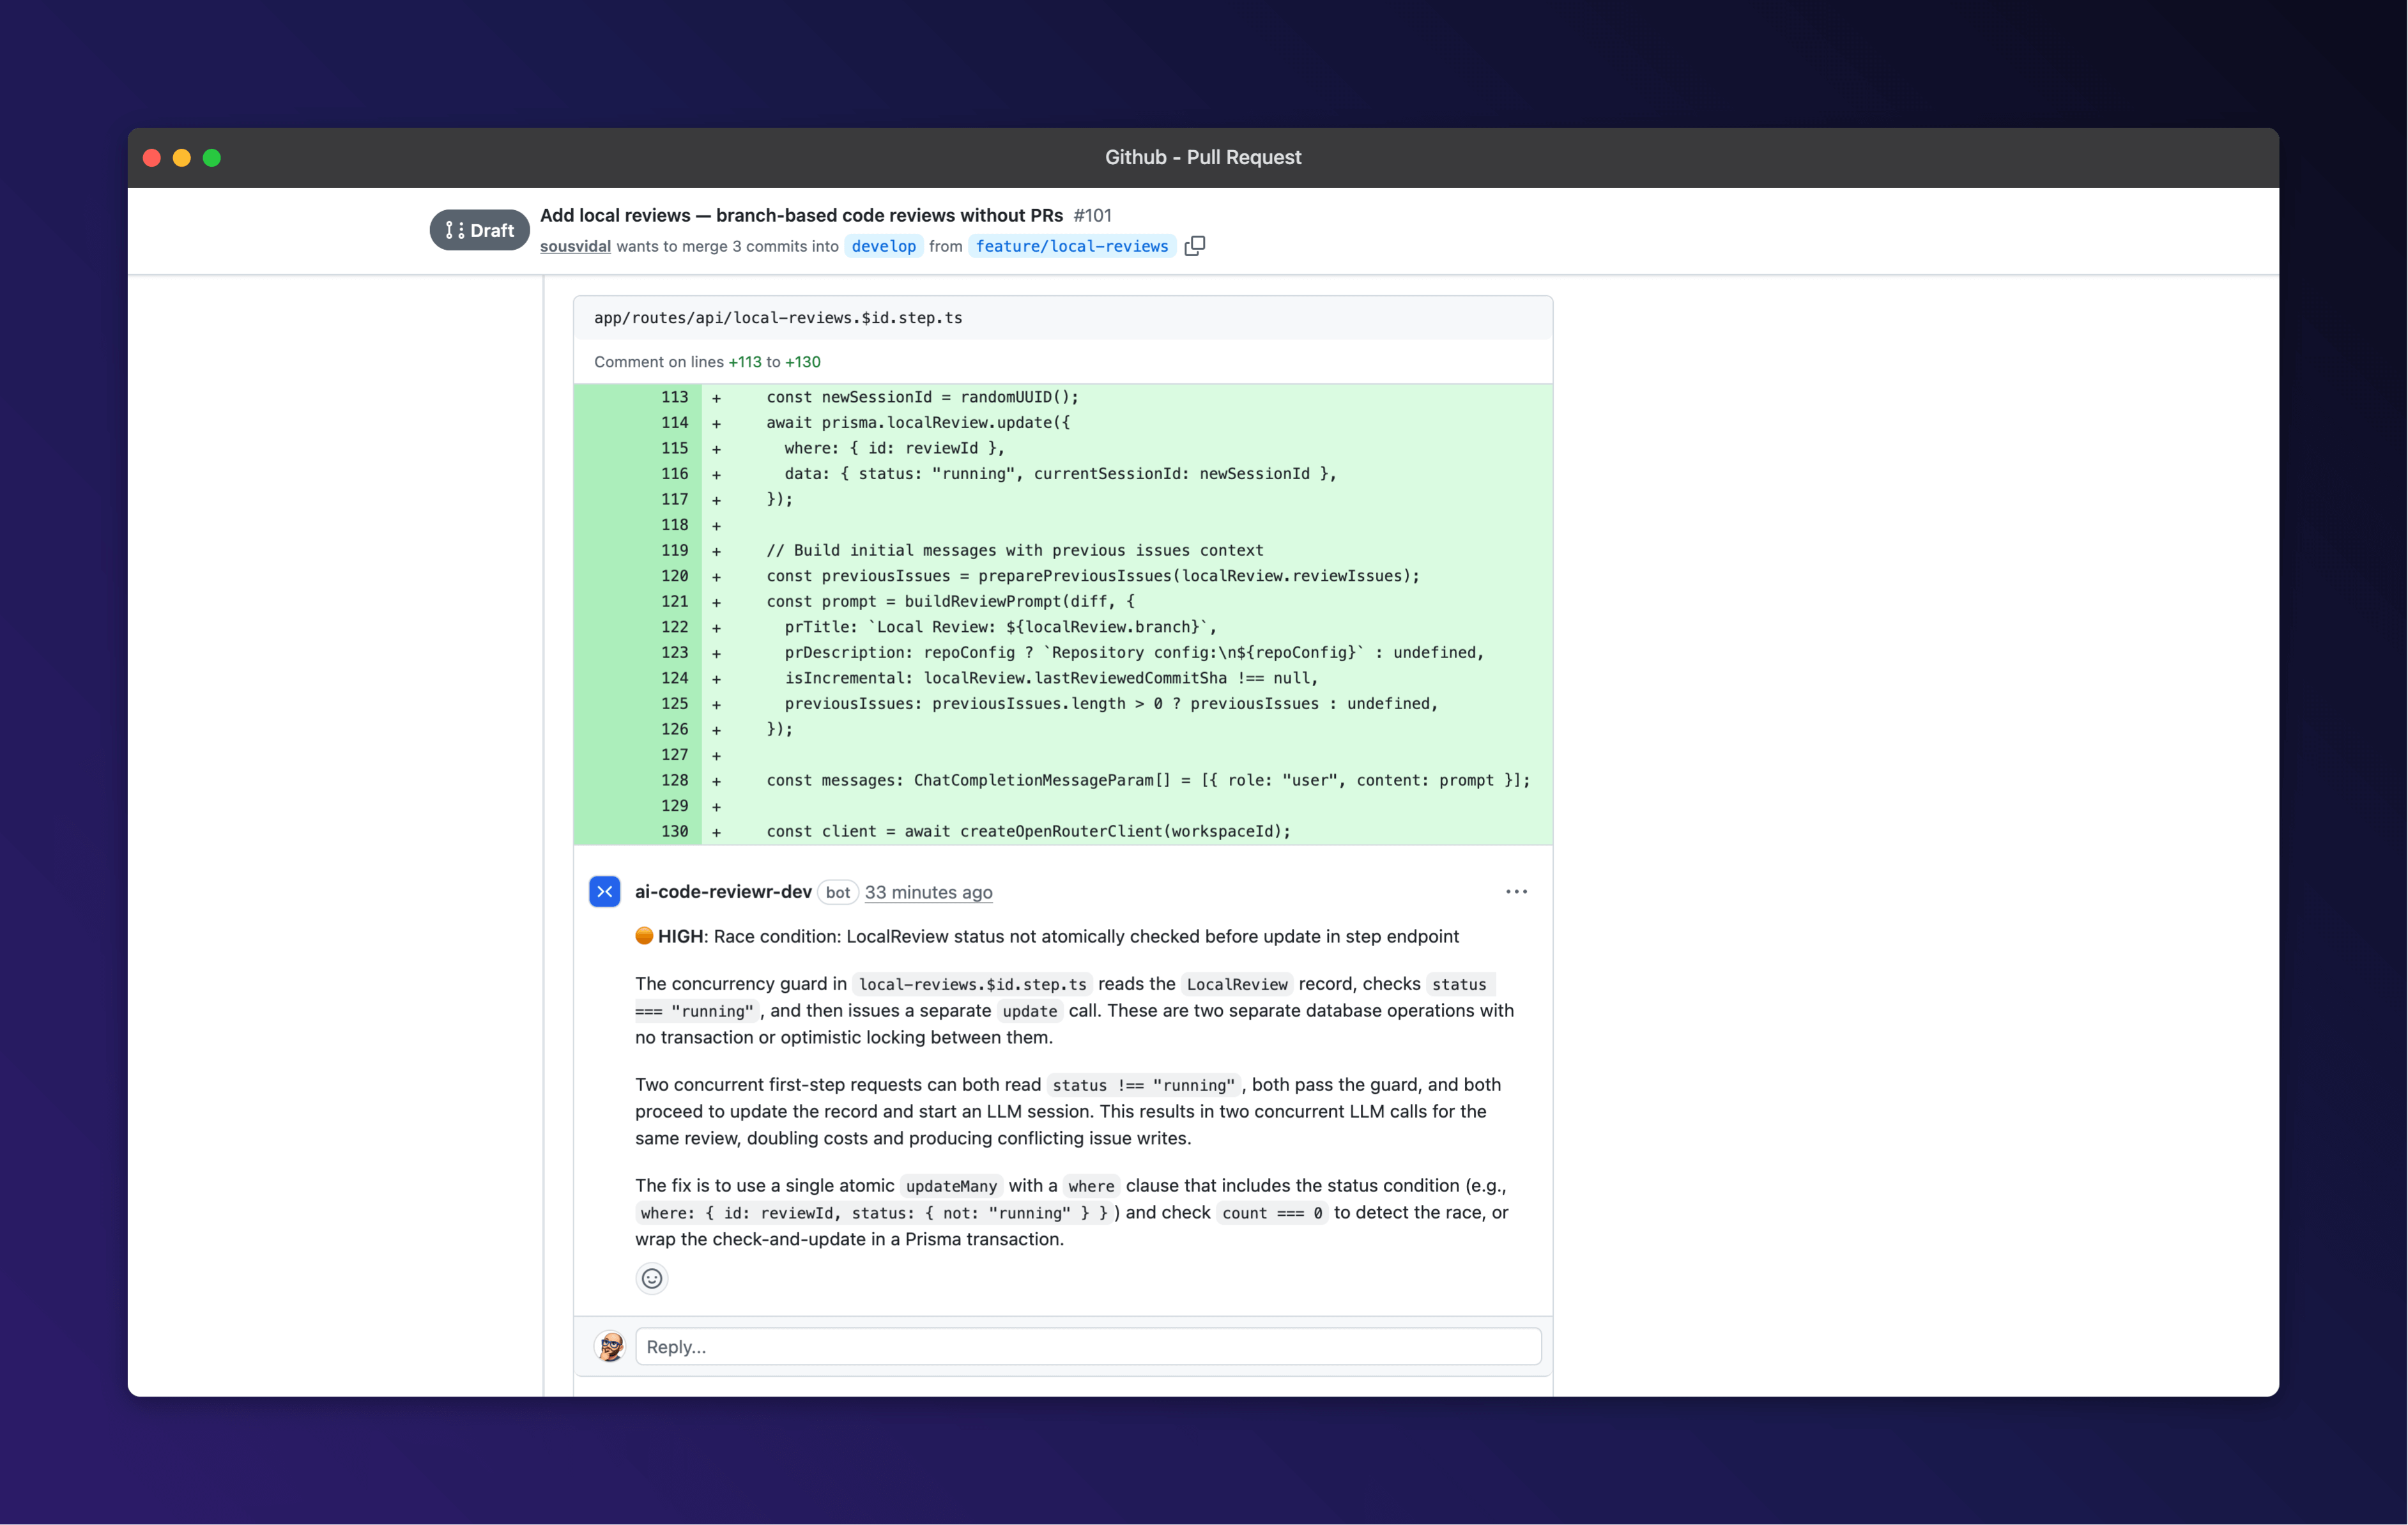Click the green zoom button of the window
This screenshot has width=2408, height=1525.
[x=212, y=157]
